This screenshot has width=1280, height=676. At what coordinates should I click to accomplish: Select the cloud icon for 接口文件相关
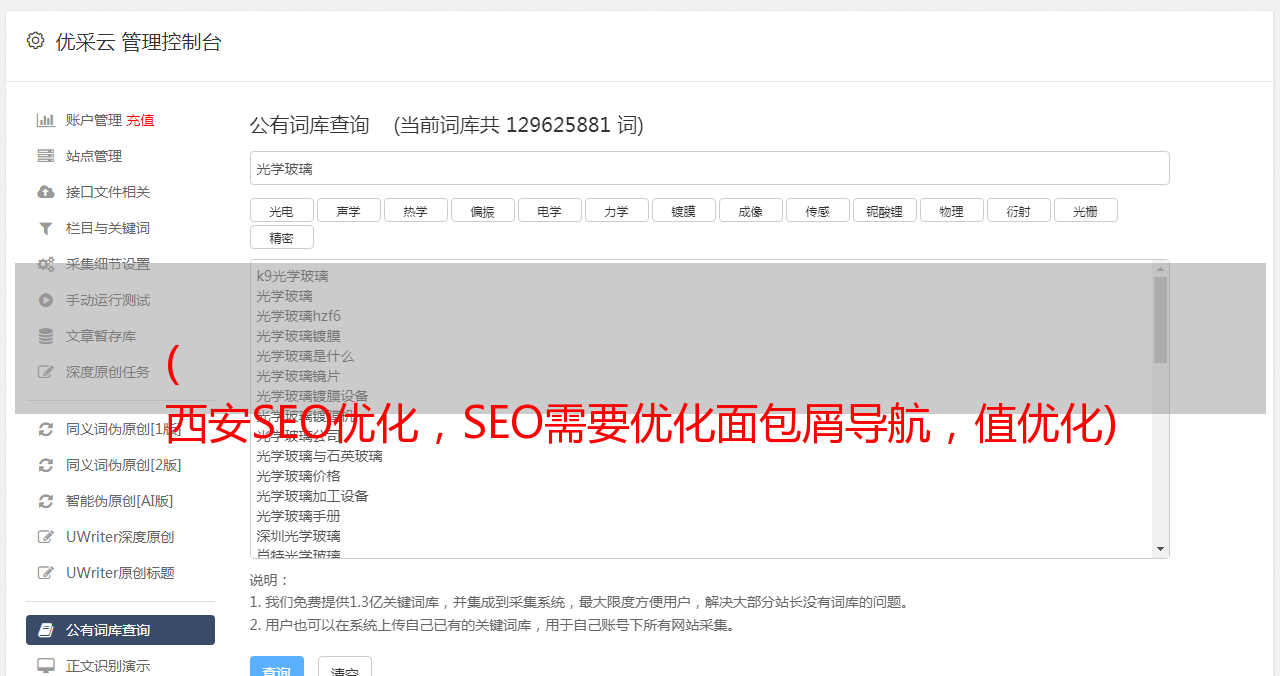(x=46, y=192)
